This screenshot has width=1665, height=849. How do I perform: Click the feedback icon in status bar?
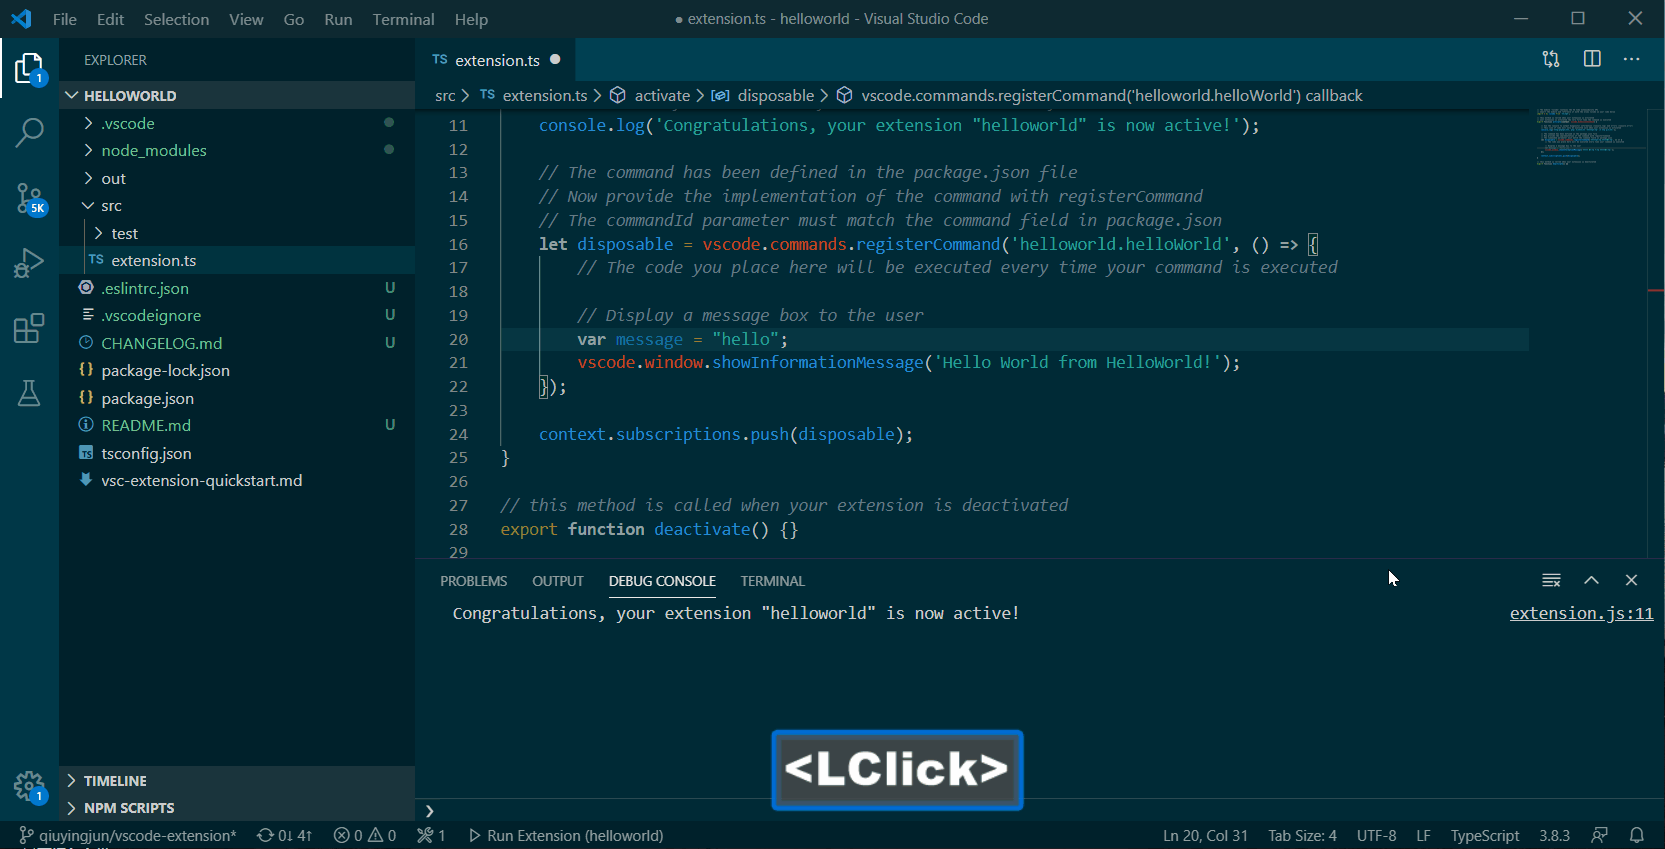click(1600, 835)
